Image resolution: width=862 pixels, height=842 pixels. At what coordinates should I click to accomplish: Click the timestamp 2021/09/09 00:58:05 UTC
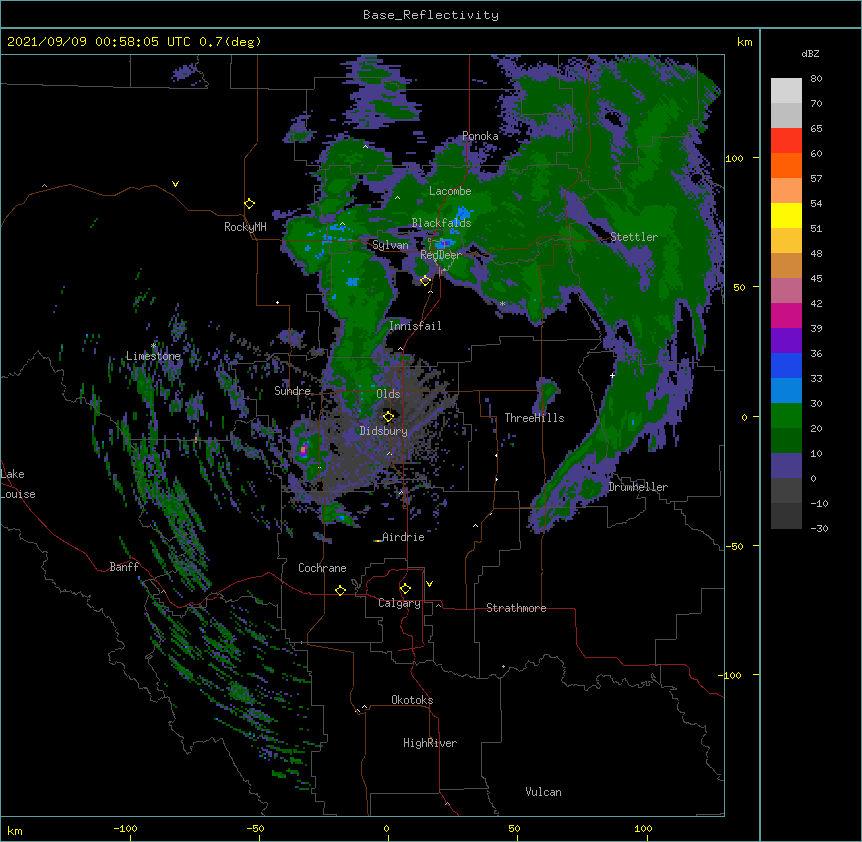99,42
